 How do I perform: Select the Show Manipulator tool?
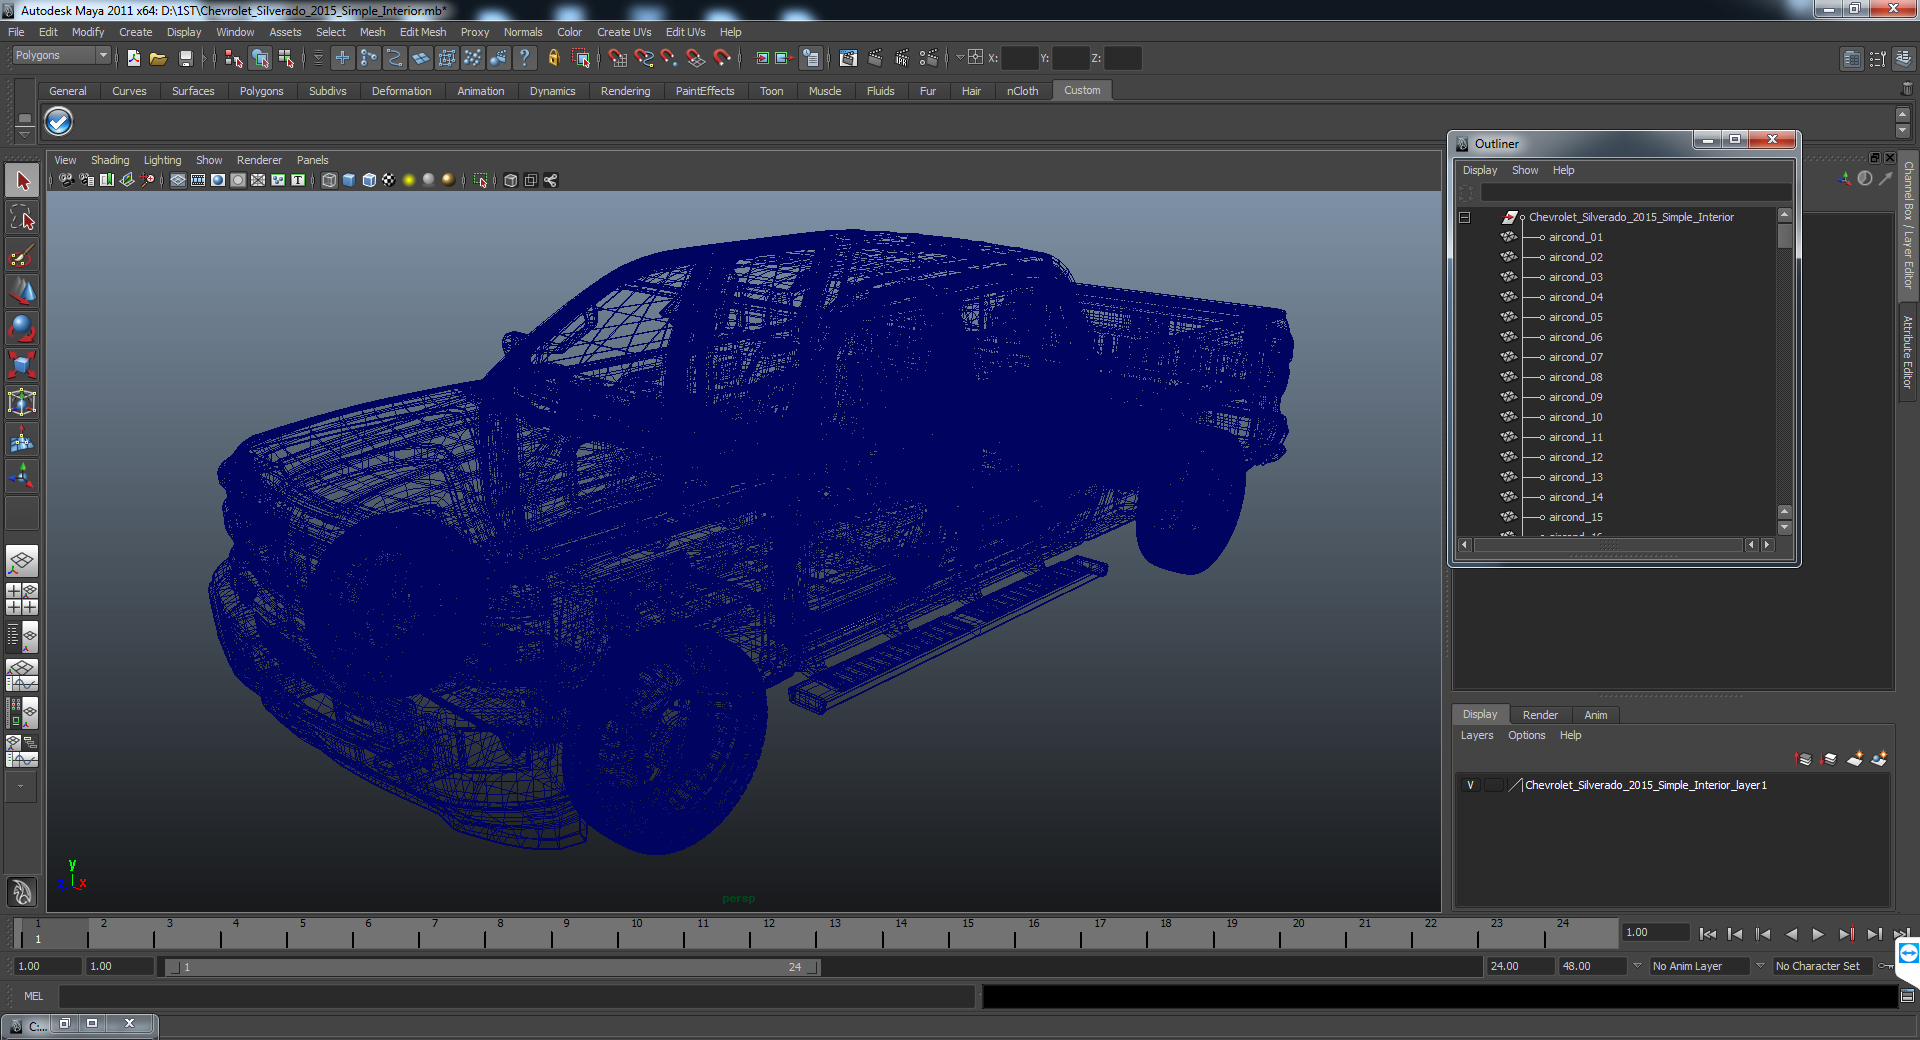[22, 476]
